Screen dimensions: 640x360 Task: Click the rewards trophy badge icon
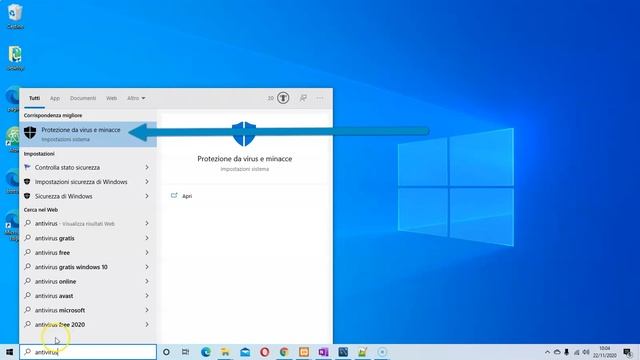pos(283,98)
